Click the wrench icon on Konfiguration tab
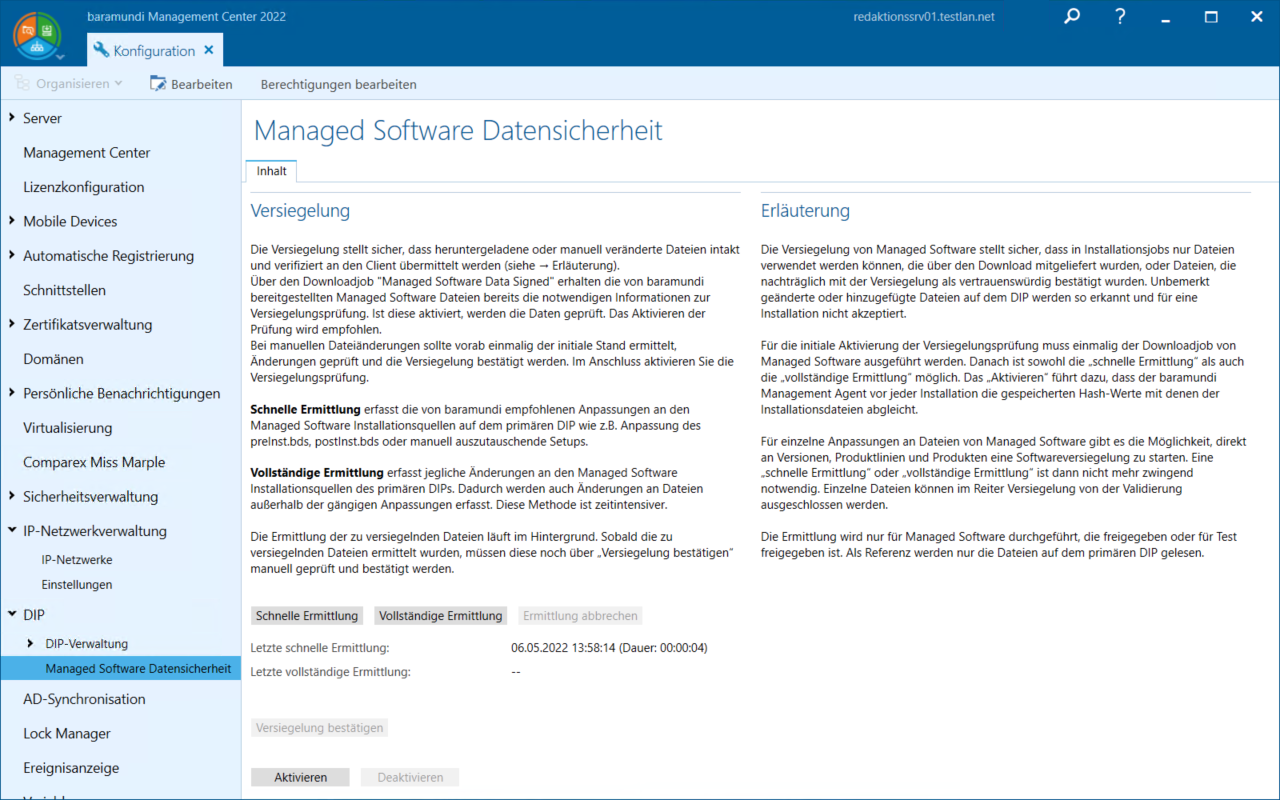Image resolution: width=1280 pixels, height=800 pixels. click(101, 50)
